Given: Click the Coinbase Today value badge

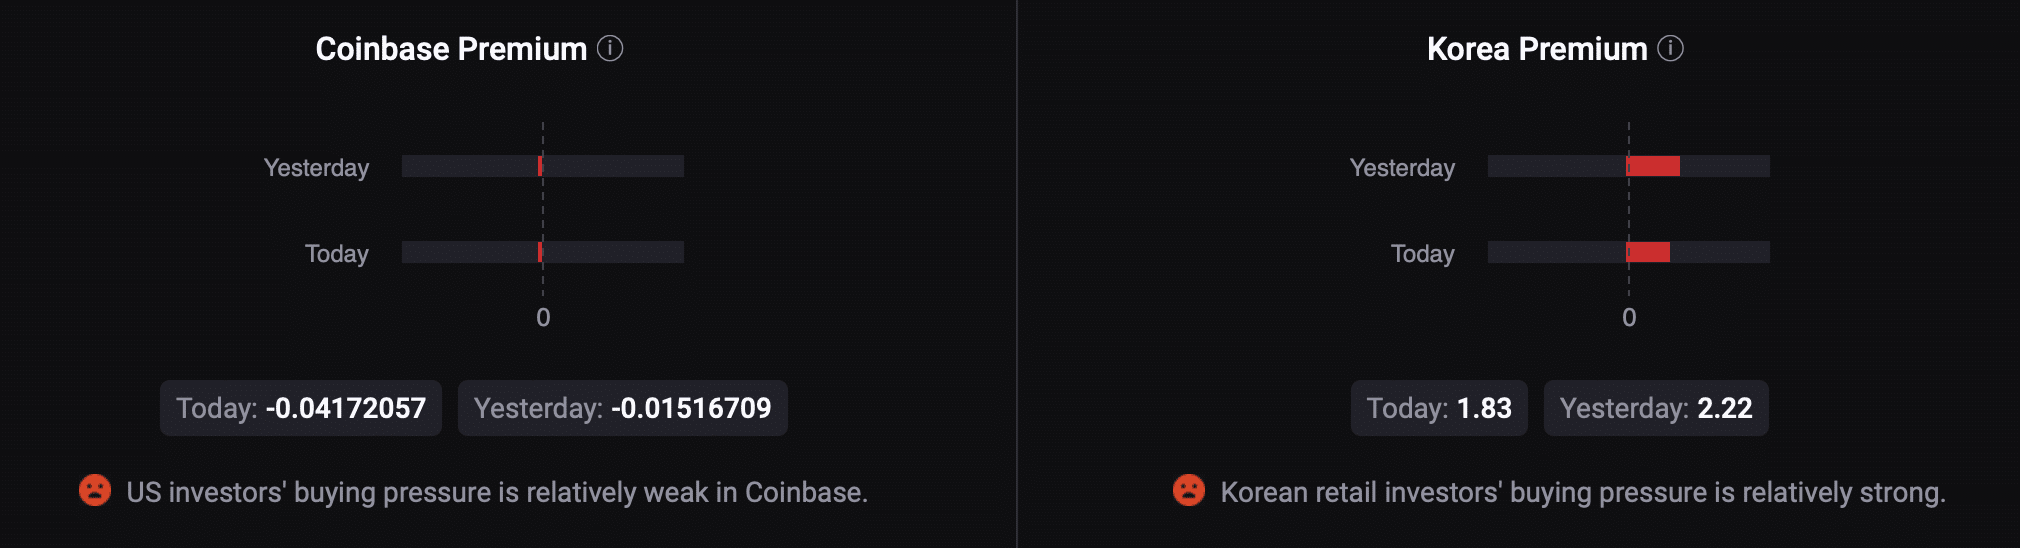Looking at the screenshot, I should 301,408.
